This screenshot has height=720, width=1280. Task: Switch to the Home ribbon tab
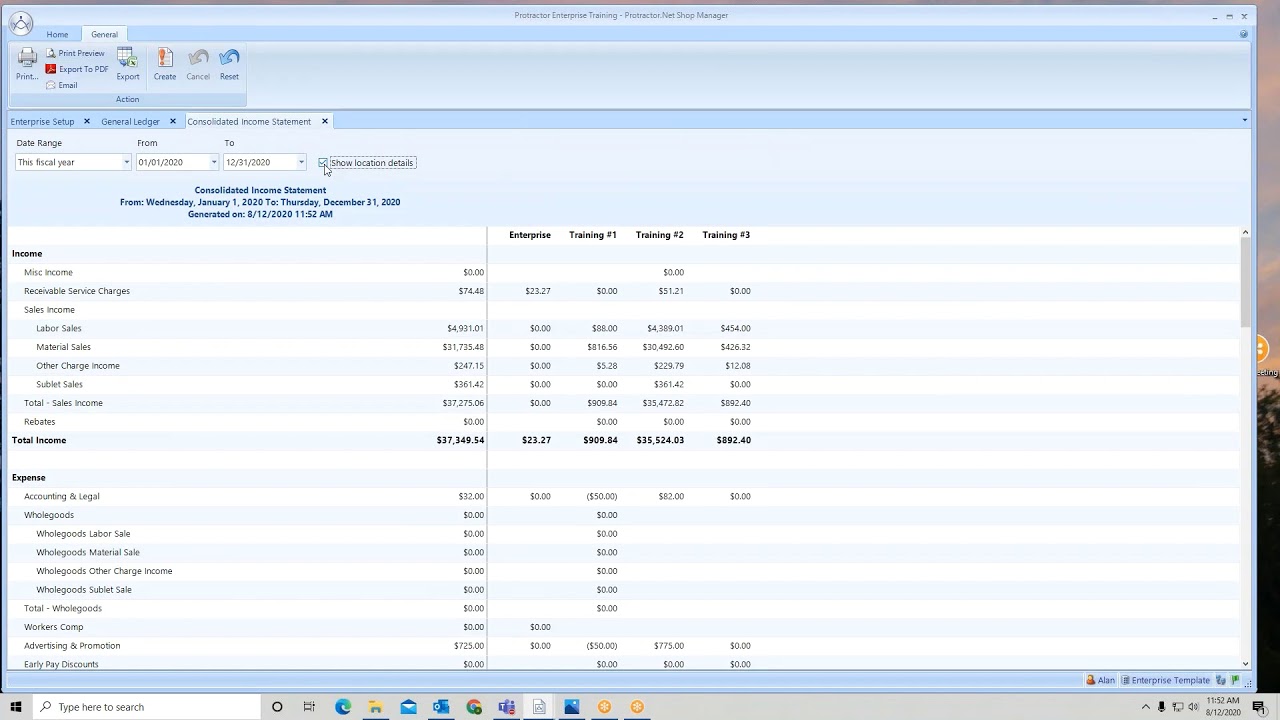click(x=57, y=34)
